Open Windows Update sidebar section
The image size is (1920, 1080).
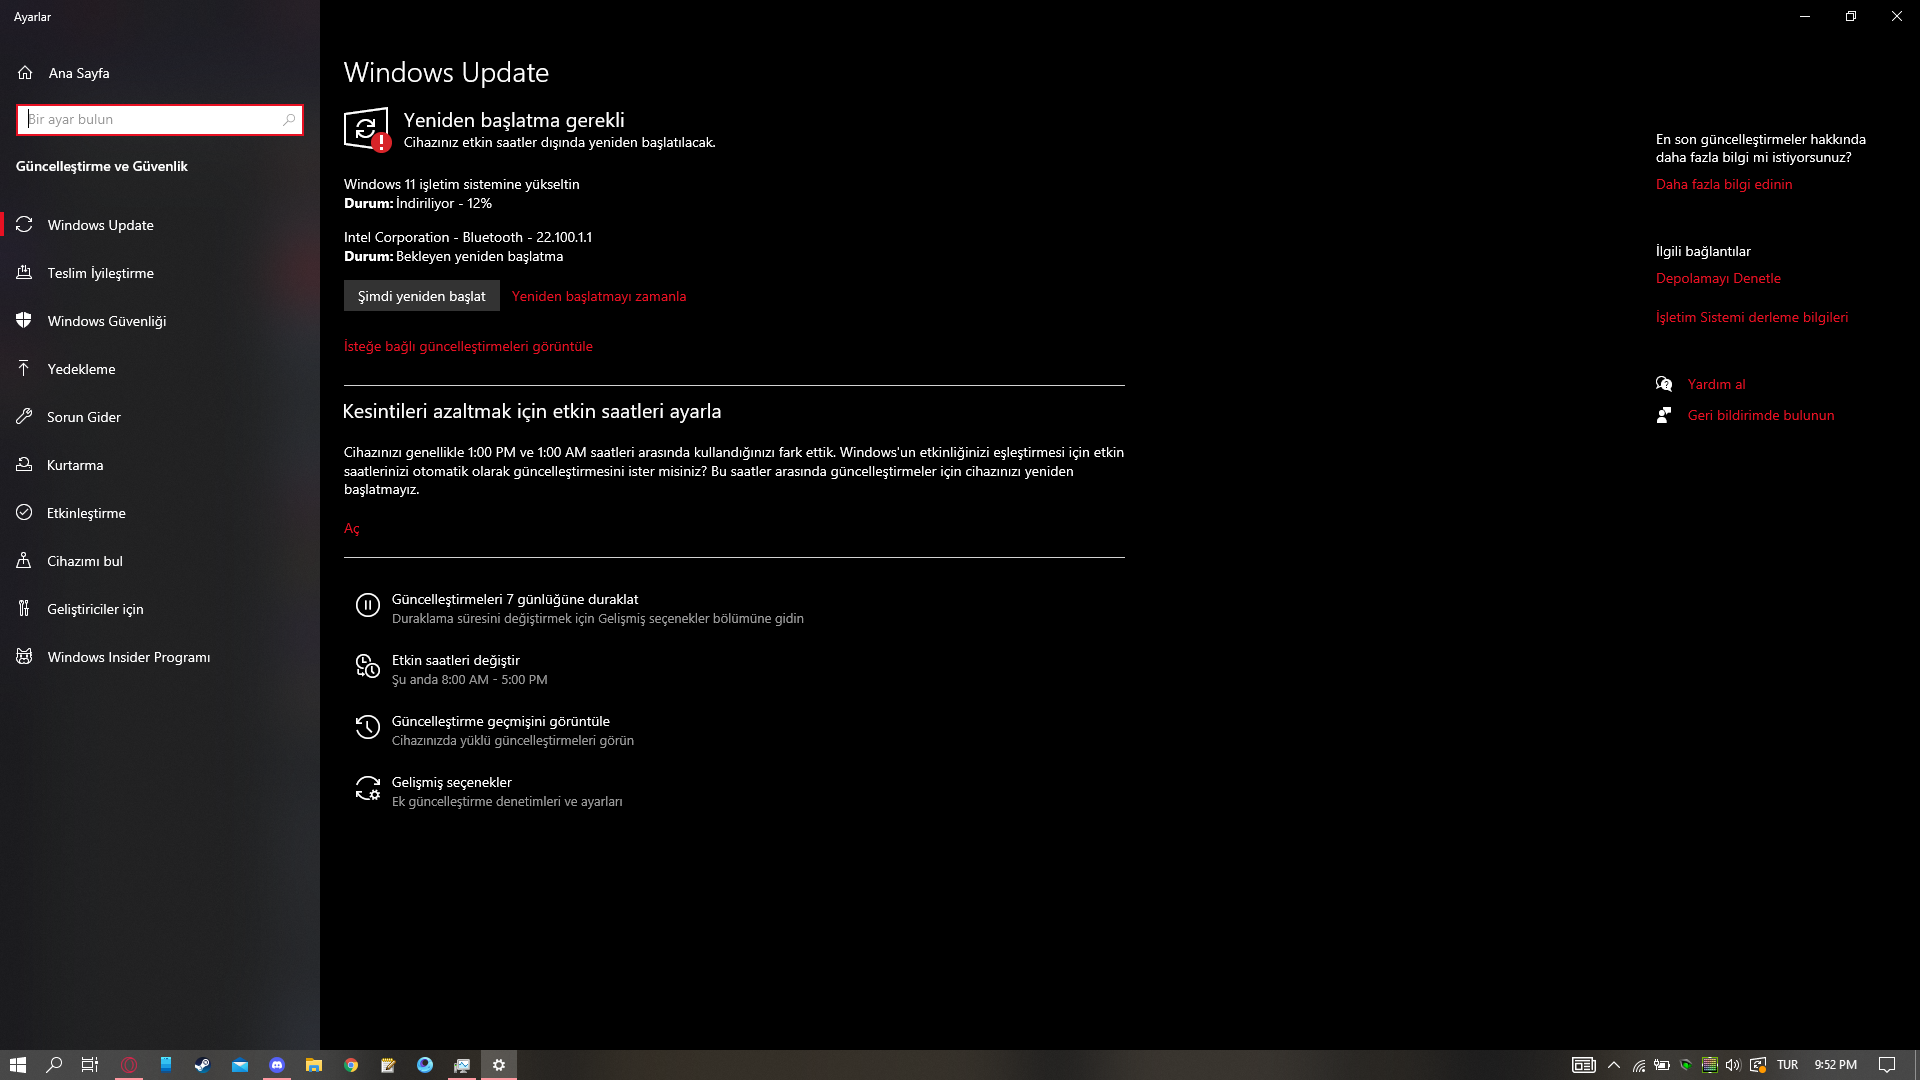pyautogui.click(x=160, y=225)
